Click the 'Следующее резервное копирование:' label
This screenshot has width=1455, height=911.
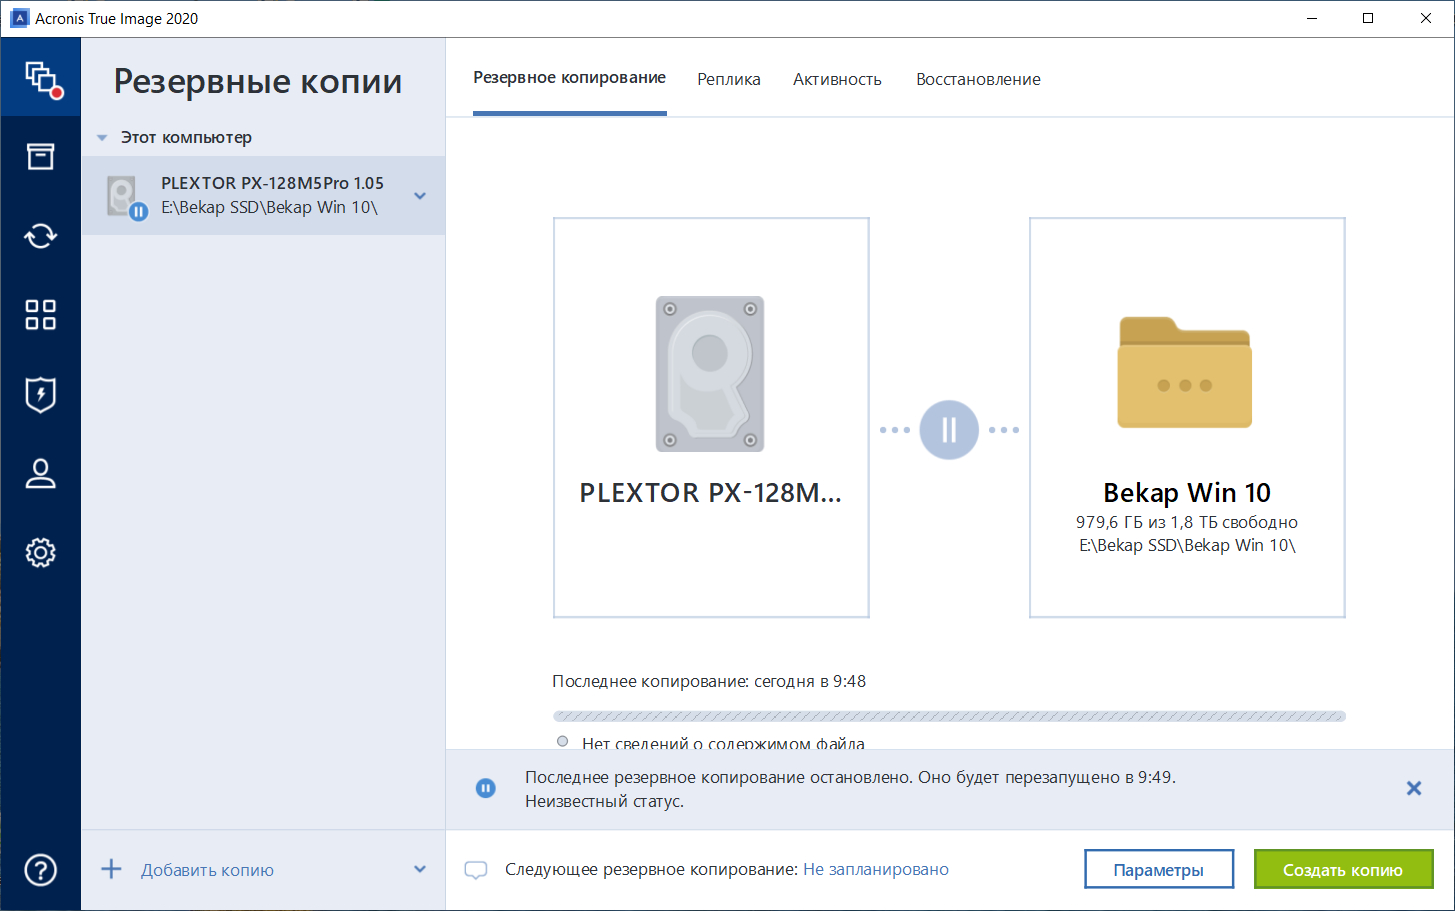coord(651,870)
